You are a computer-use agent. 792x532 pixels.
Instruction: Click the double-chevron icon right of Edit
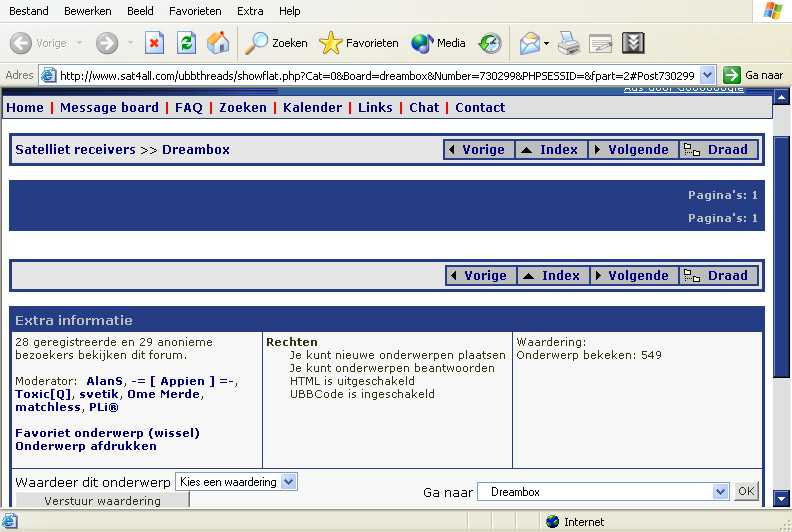(633, 43)
